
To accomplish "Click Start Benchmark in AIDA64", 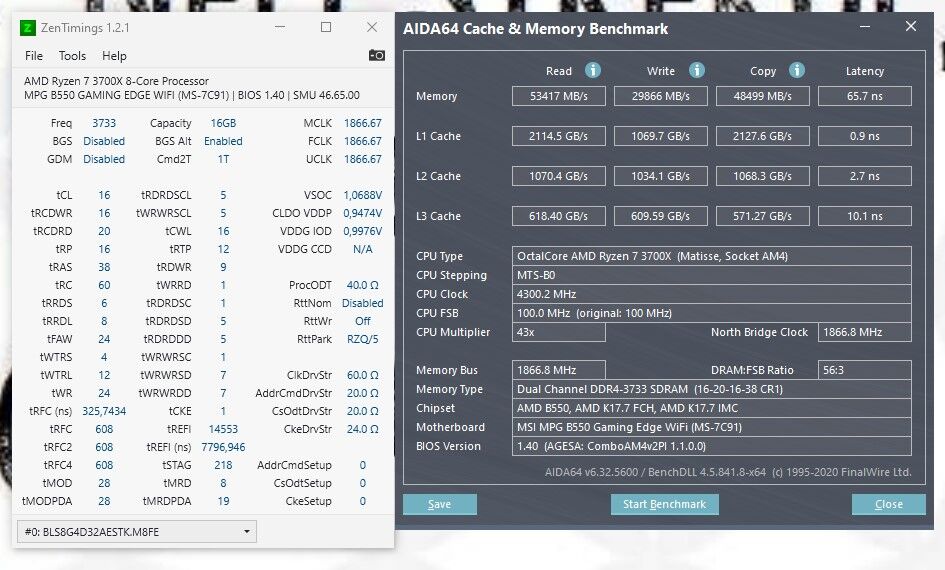I will pyautogui.click(x=664, y=504).
